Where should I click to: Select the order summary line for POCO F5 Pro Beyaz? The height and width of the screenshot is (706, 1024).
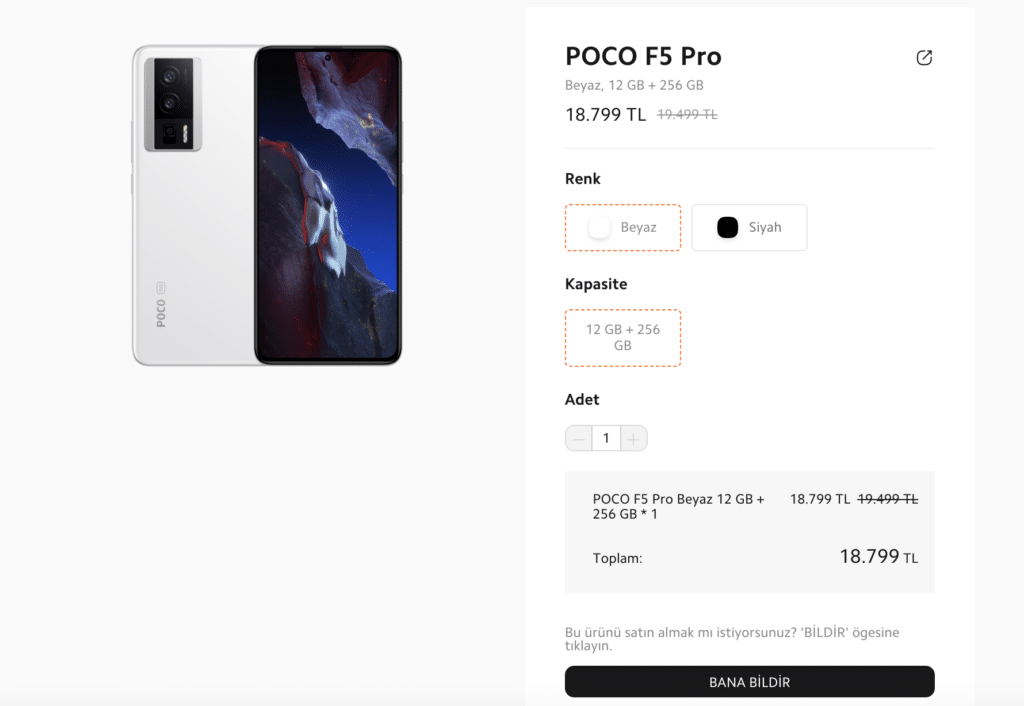click(678, 506)
